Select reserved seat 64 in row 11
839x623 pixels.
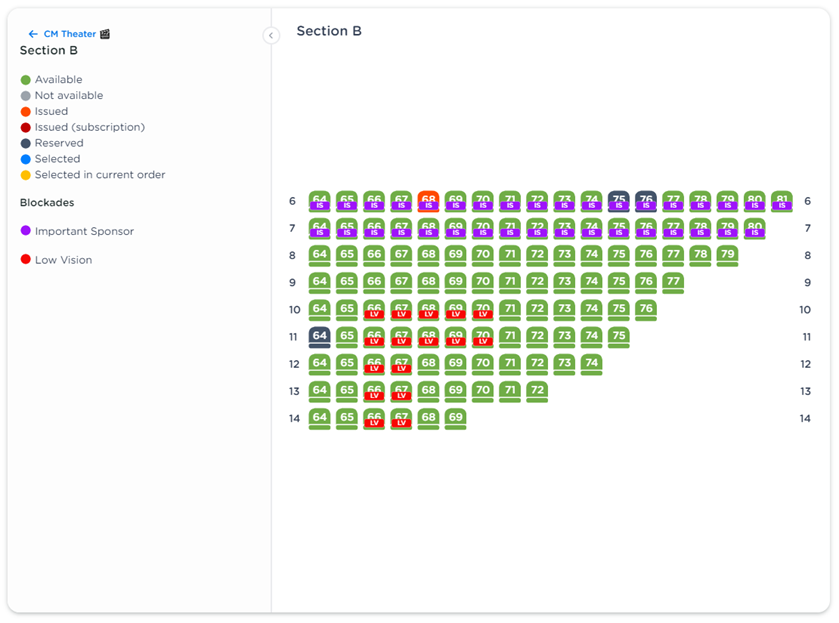click(x=320, y=337)
